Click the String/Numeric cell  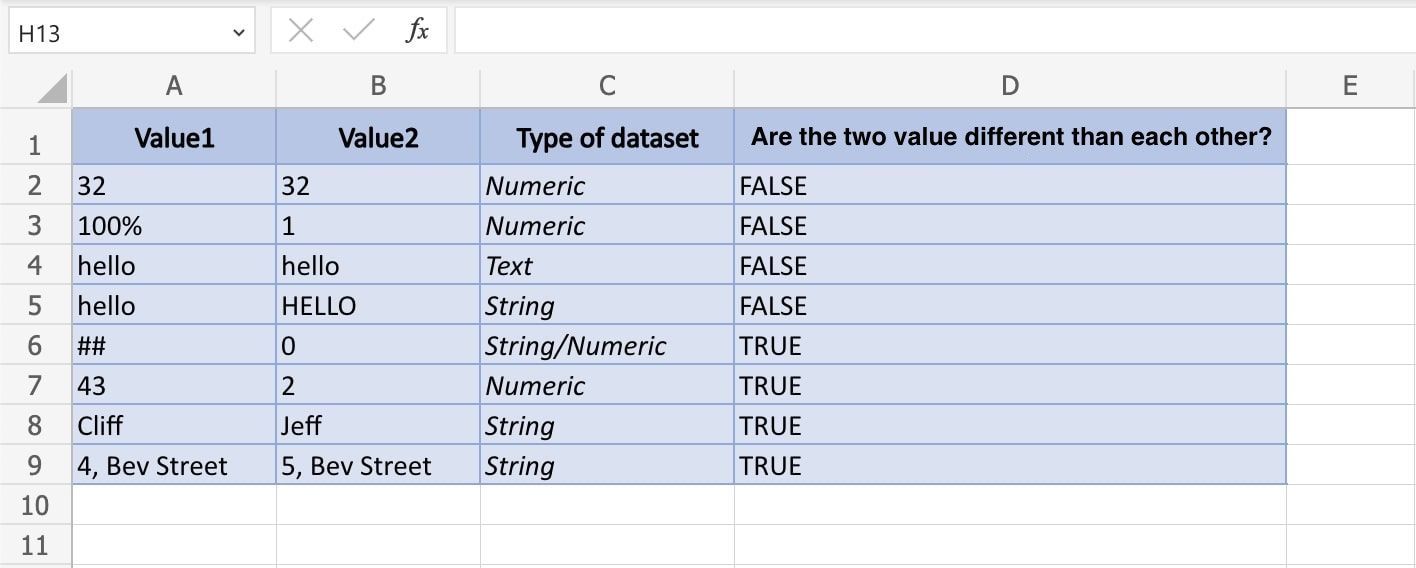[x=607, y=346]
